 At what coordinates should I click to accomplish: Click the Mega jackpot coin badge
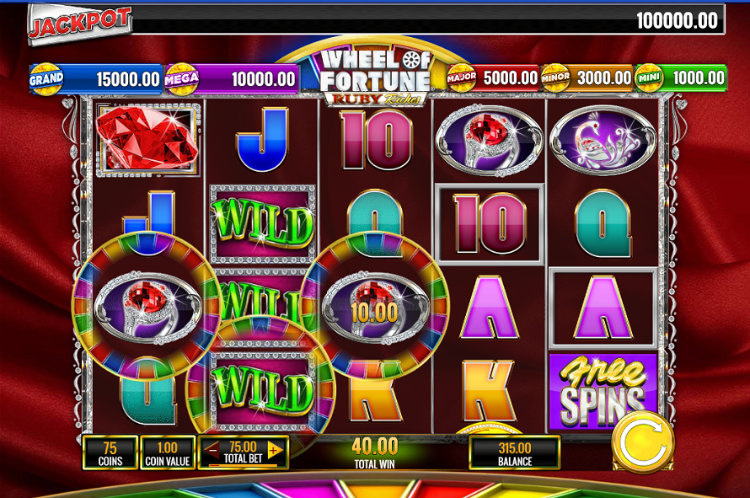181,79
